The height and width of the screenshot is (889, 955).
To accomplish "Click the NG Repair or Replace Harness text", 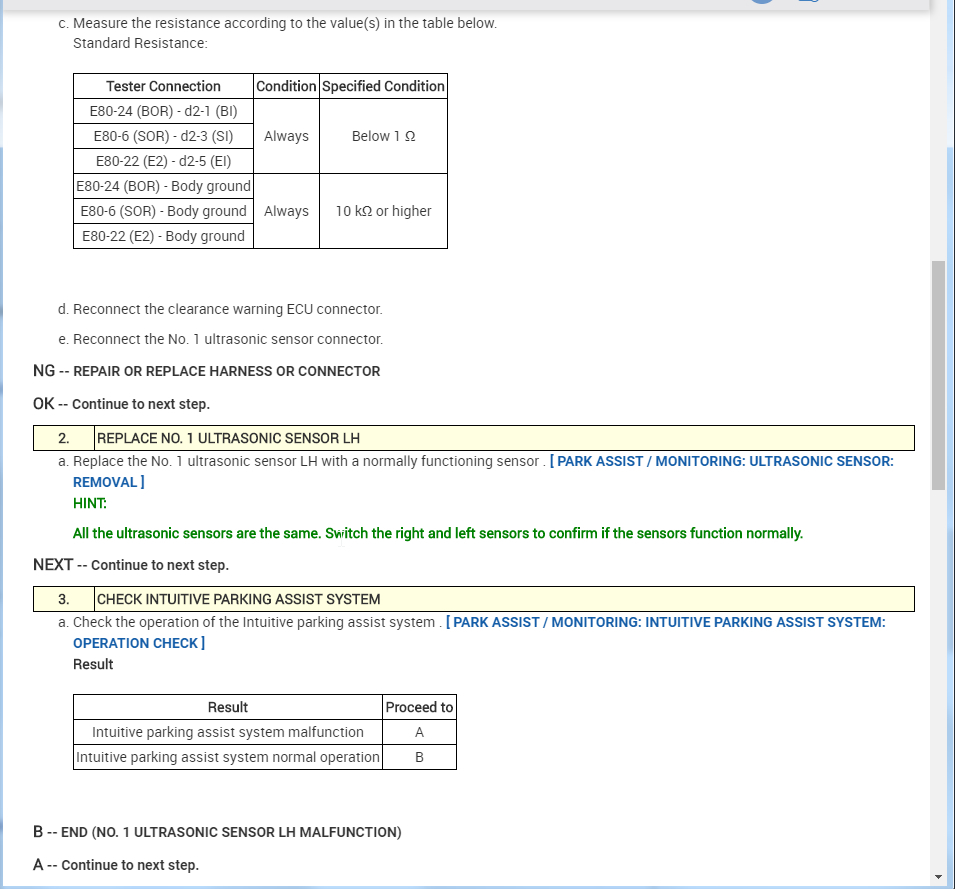I will click(206, 371).
